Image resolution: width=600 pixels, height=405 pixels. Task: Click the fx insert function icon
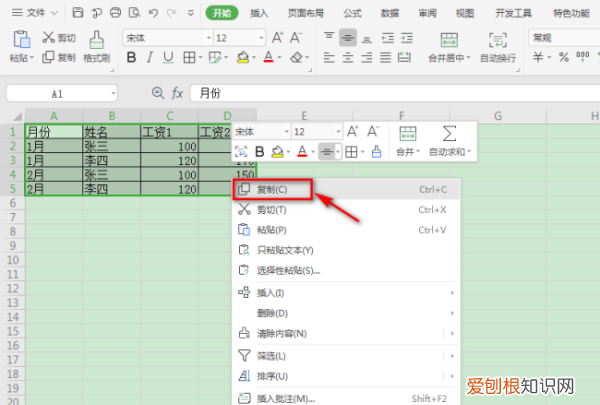[177, 93]
